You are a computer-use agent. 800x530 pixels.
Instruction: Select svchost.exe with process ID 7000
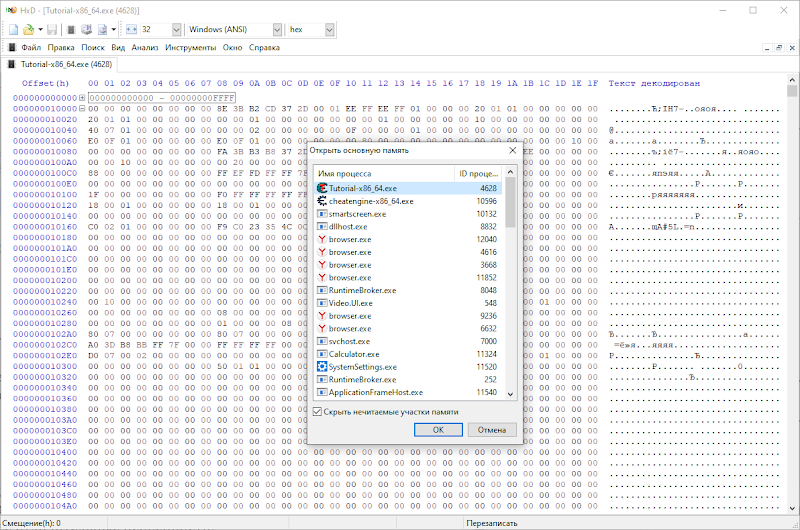coord(408,341)
